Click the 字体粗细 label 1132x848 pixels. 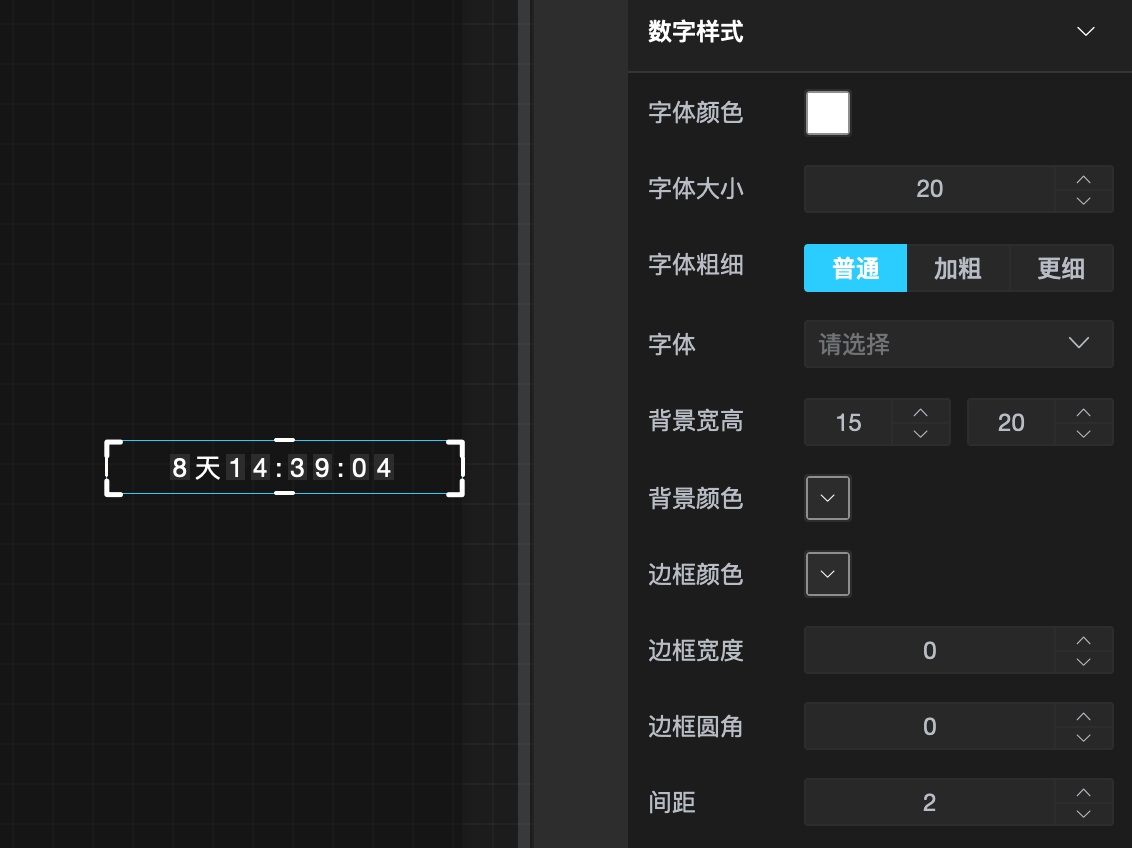point(695,265)
